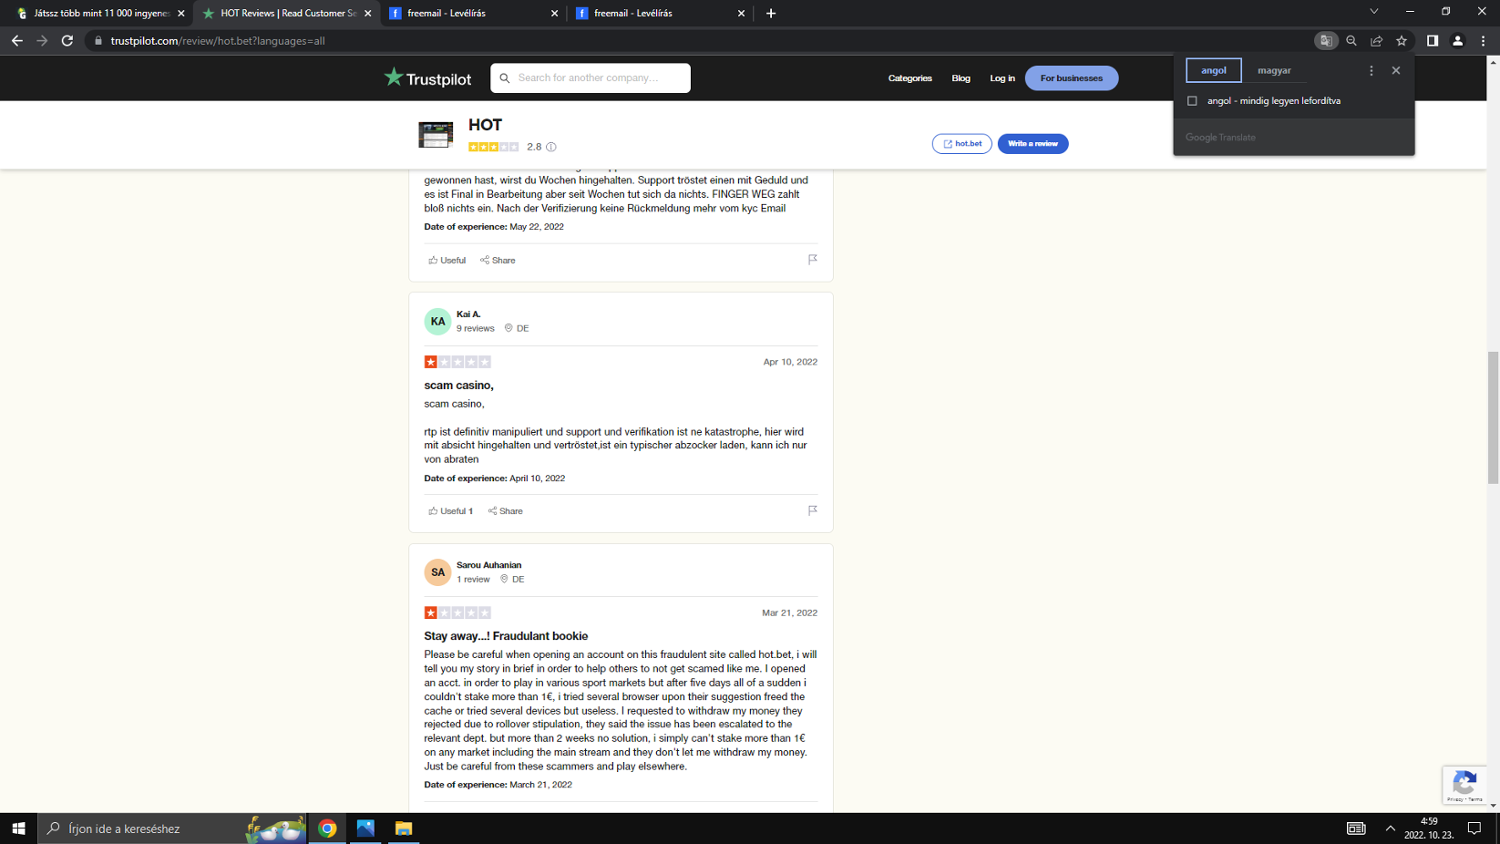The height and width of the screenshot is (844, 1500).
Task: Open a new browser tab
Action: [771, 13]
